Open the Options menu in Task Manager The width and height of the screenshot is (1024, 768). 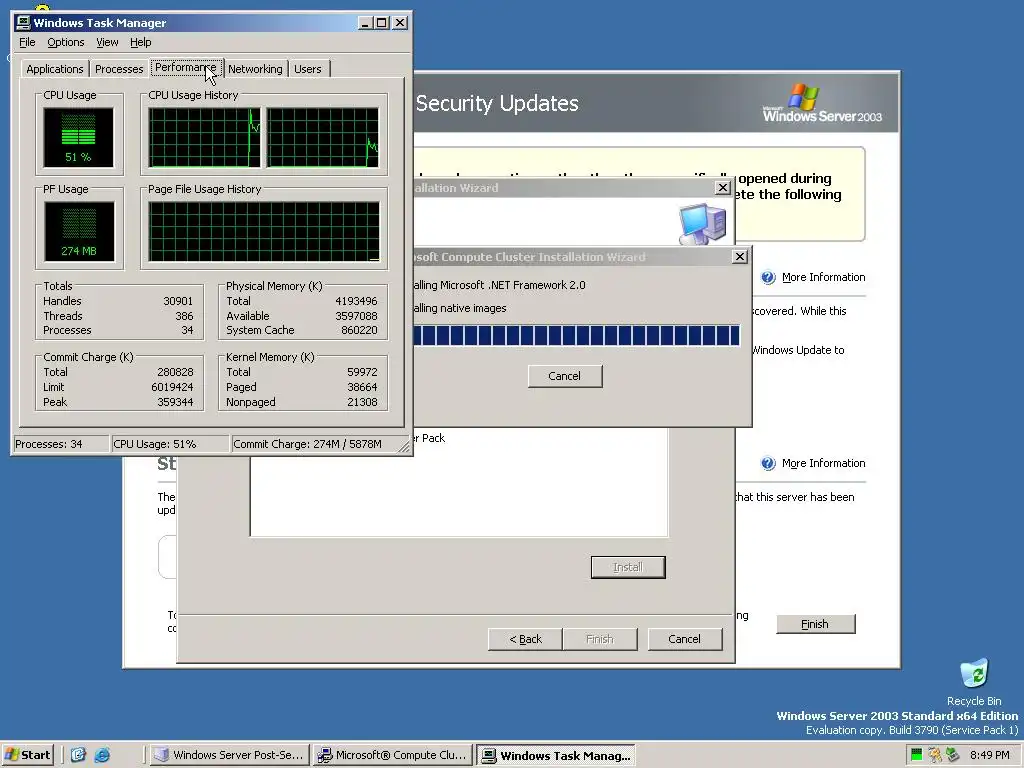click(x=65, y=42)
